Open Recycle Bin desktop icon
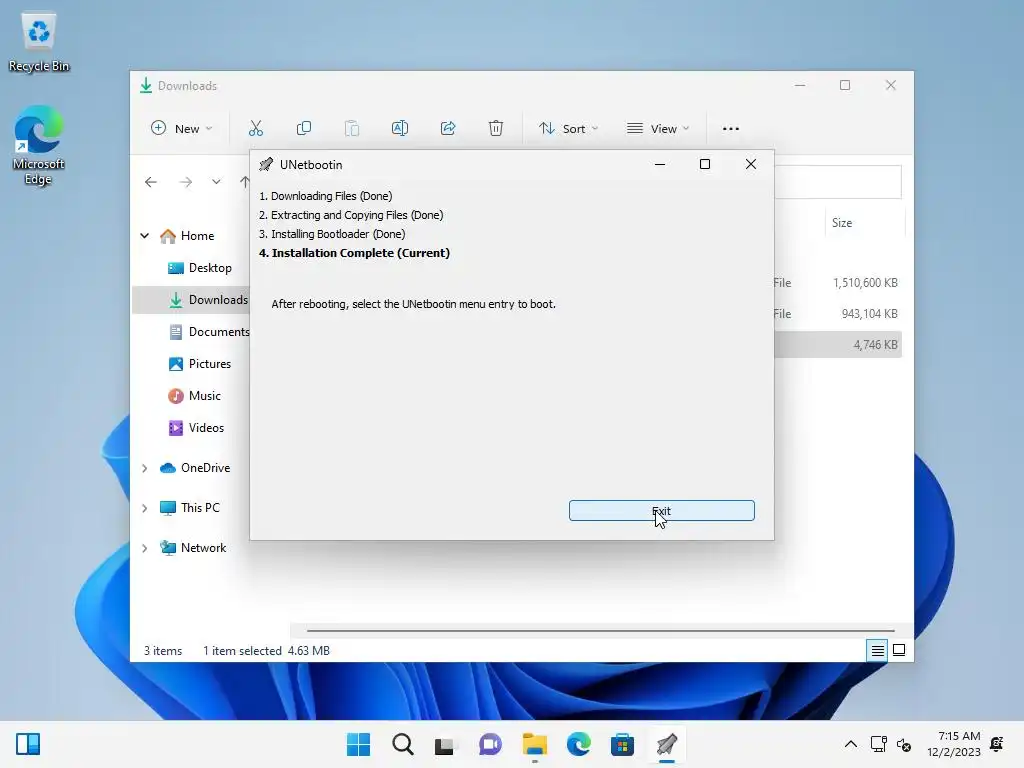 [x=39, y=43]
